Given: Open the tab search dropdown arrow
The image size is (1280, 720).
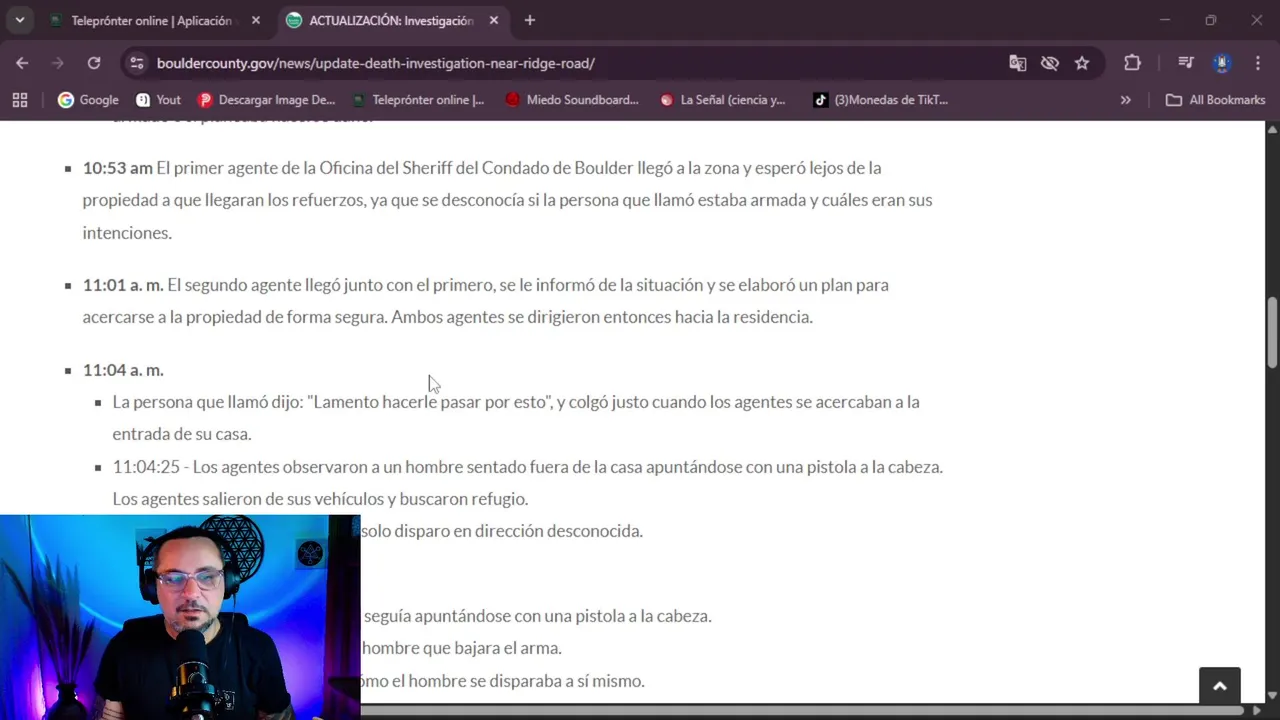Looking at the screenshot, I should coord(20,20).
